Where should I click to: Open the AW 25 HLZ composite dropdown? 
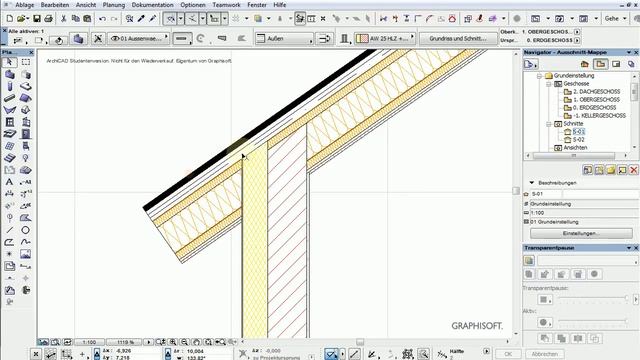click(x=385, y=39)
